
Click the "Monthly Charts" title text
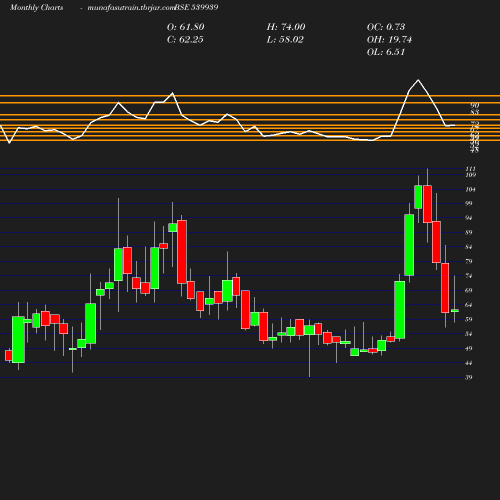click(36, 8)
